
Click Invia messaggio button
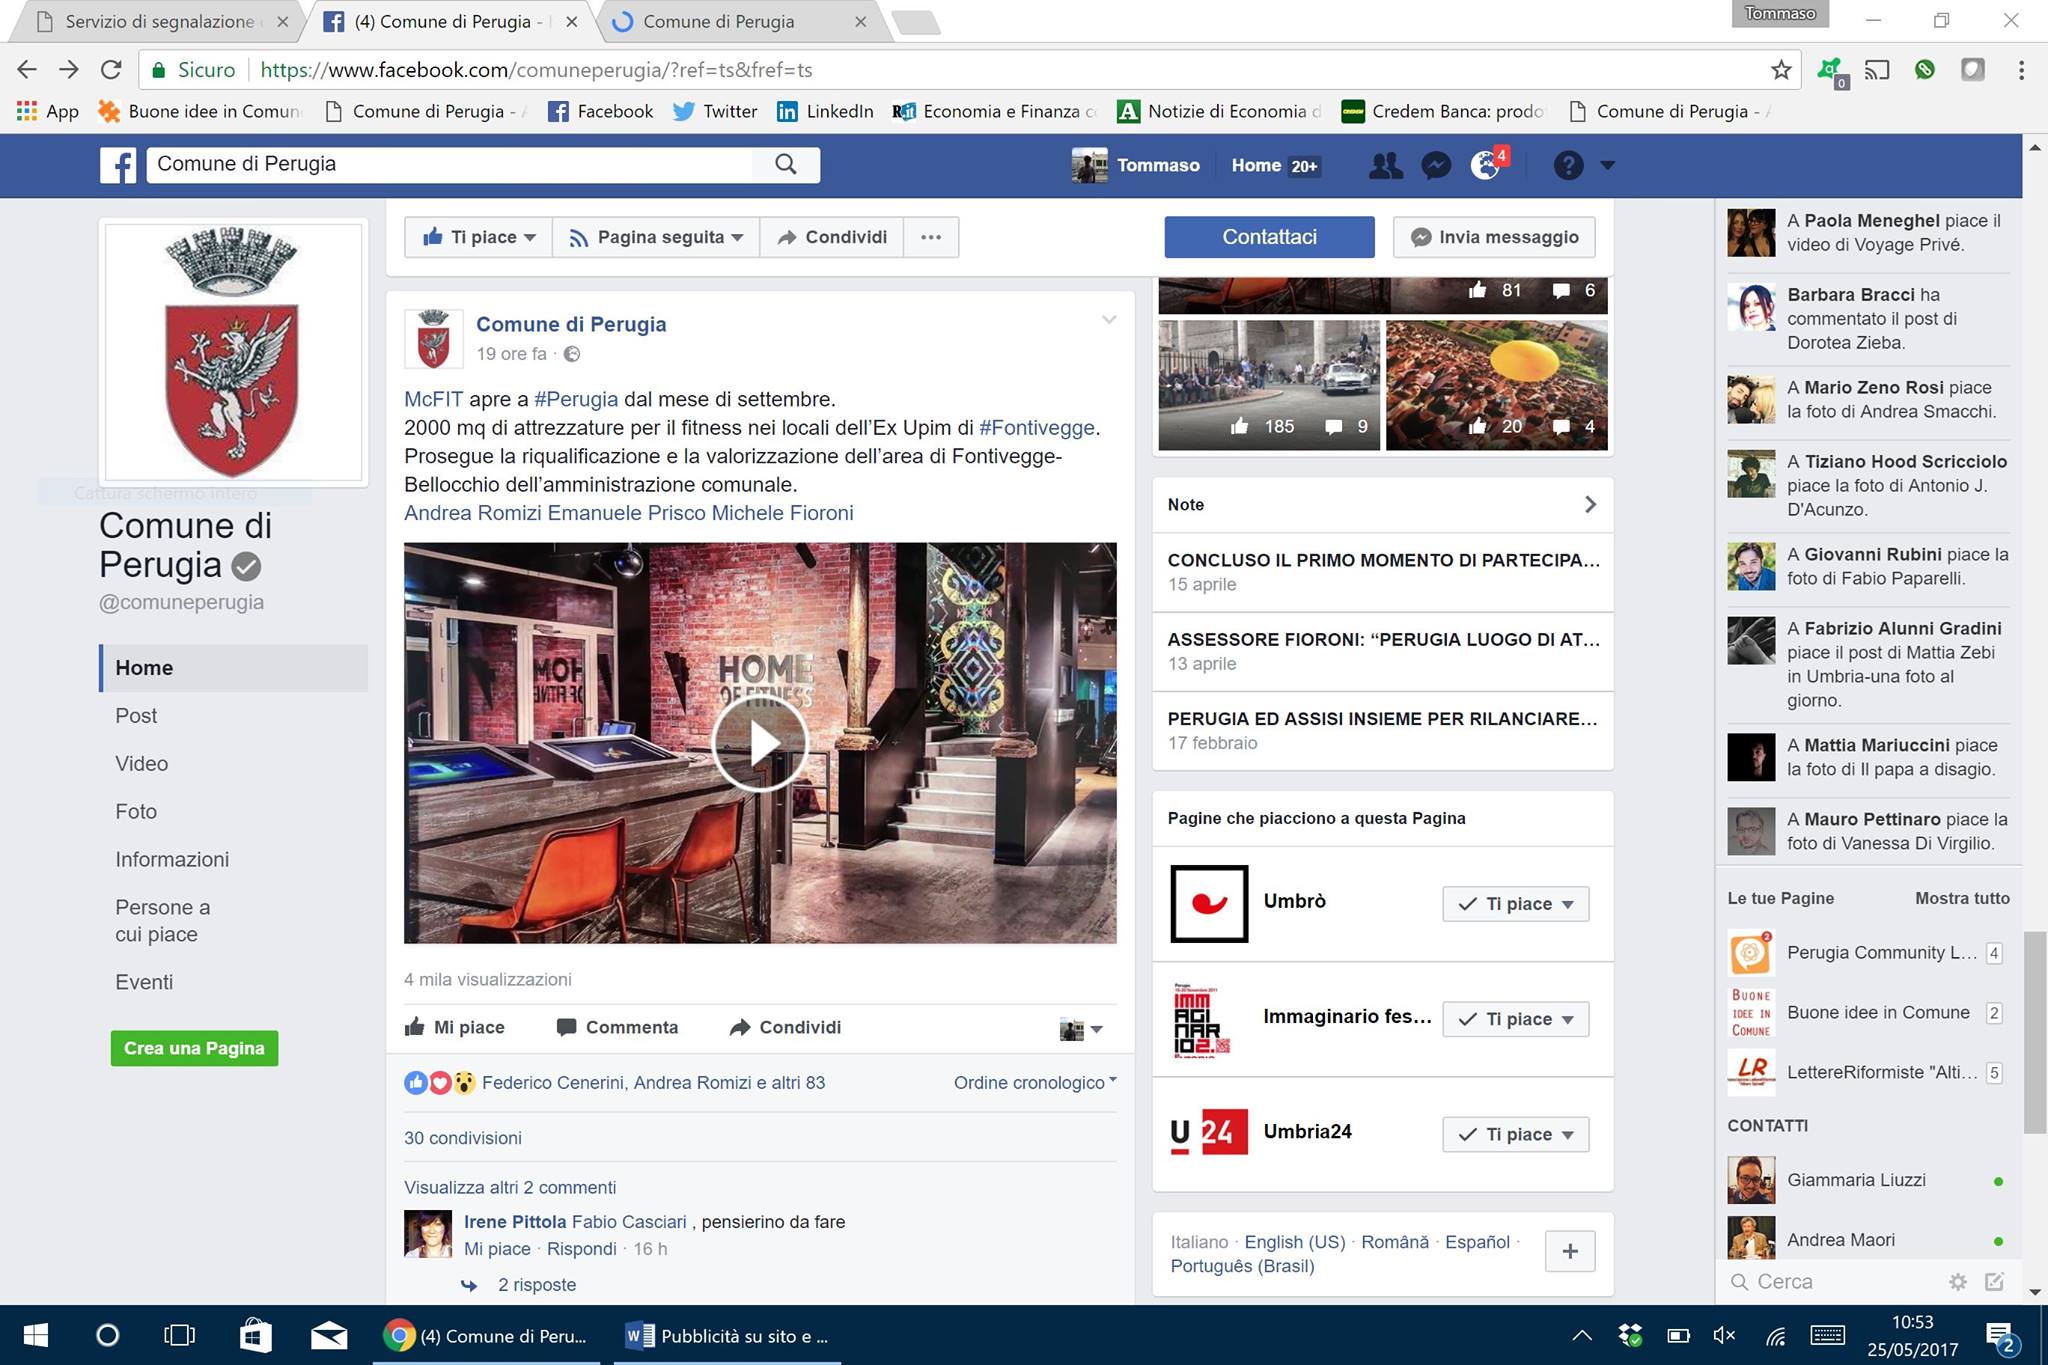click(x=1494, y=237)
